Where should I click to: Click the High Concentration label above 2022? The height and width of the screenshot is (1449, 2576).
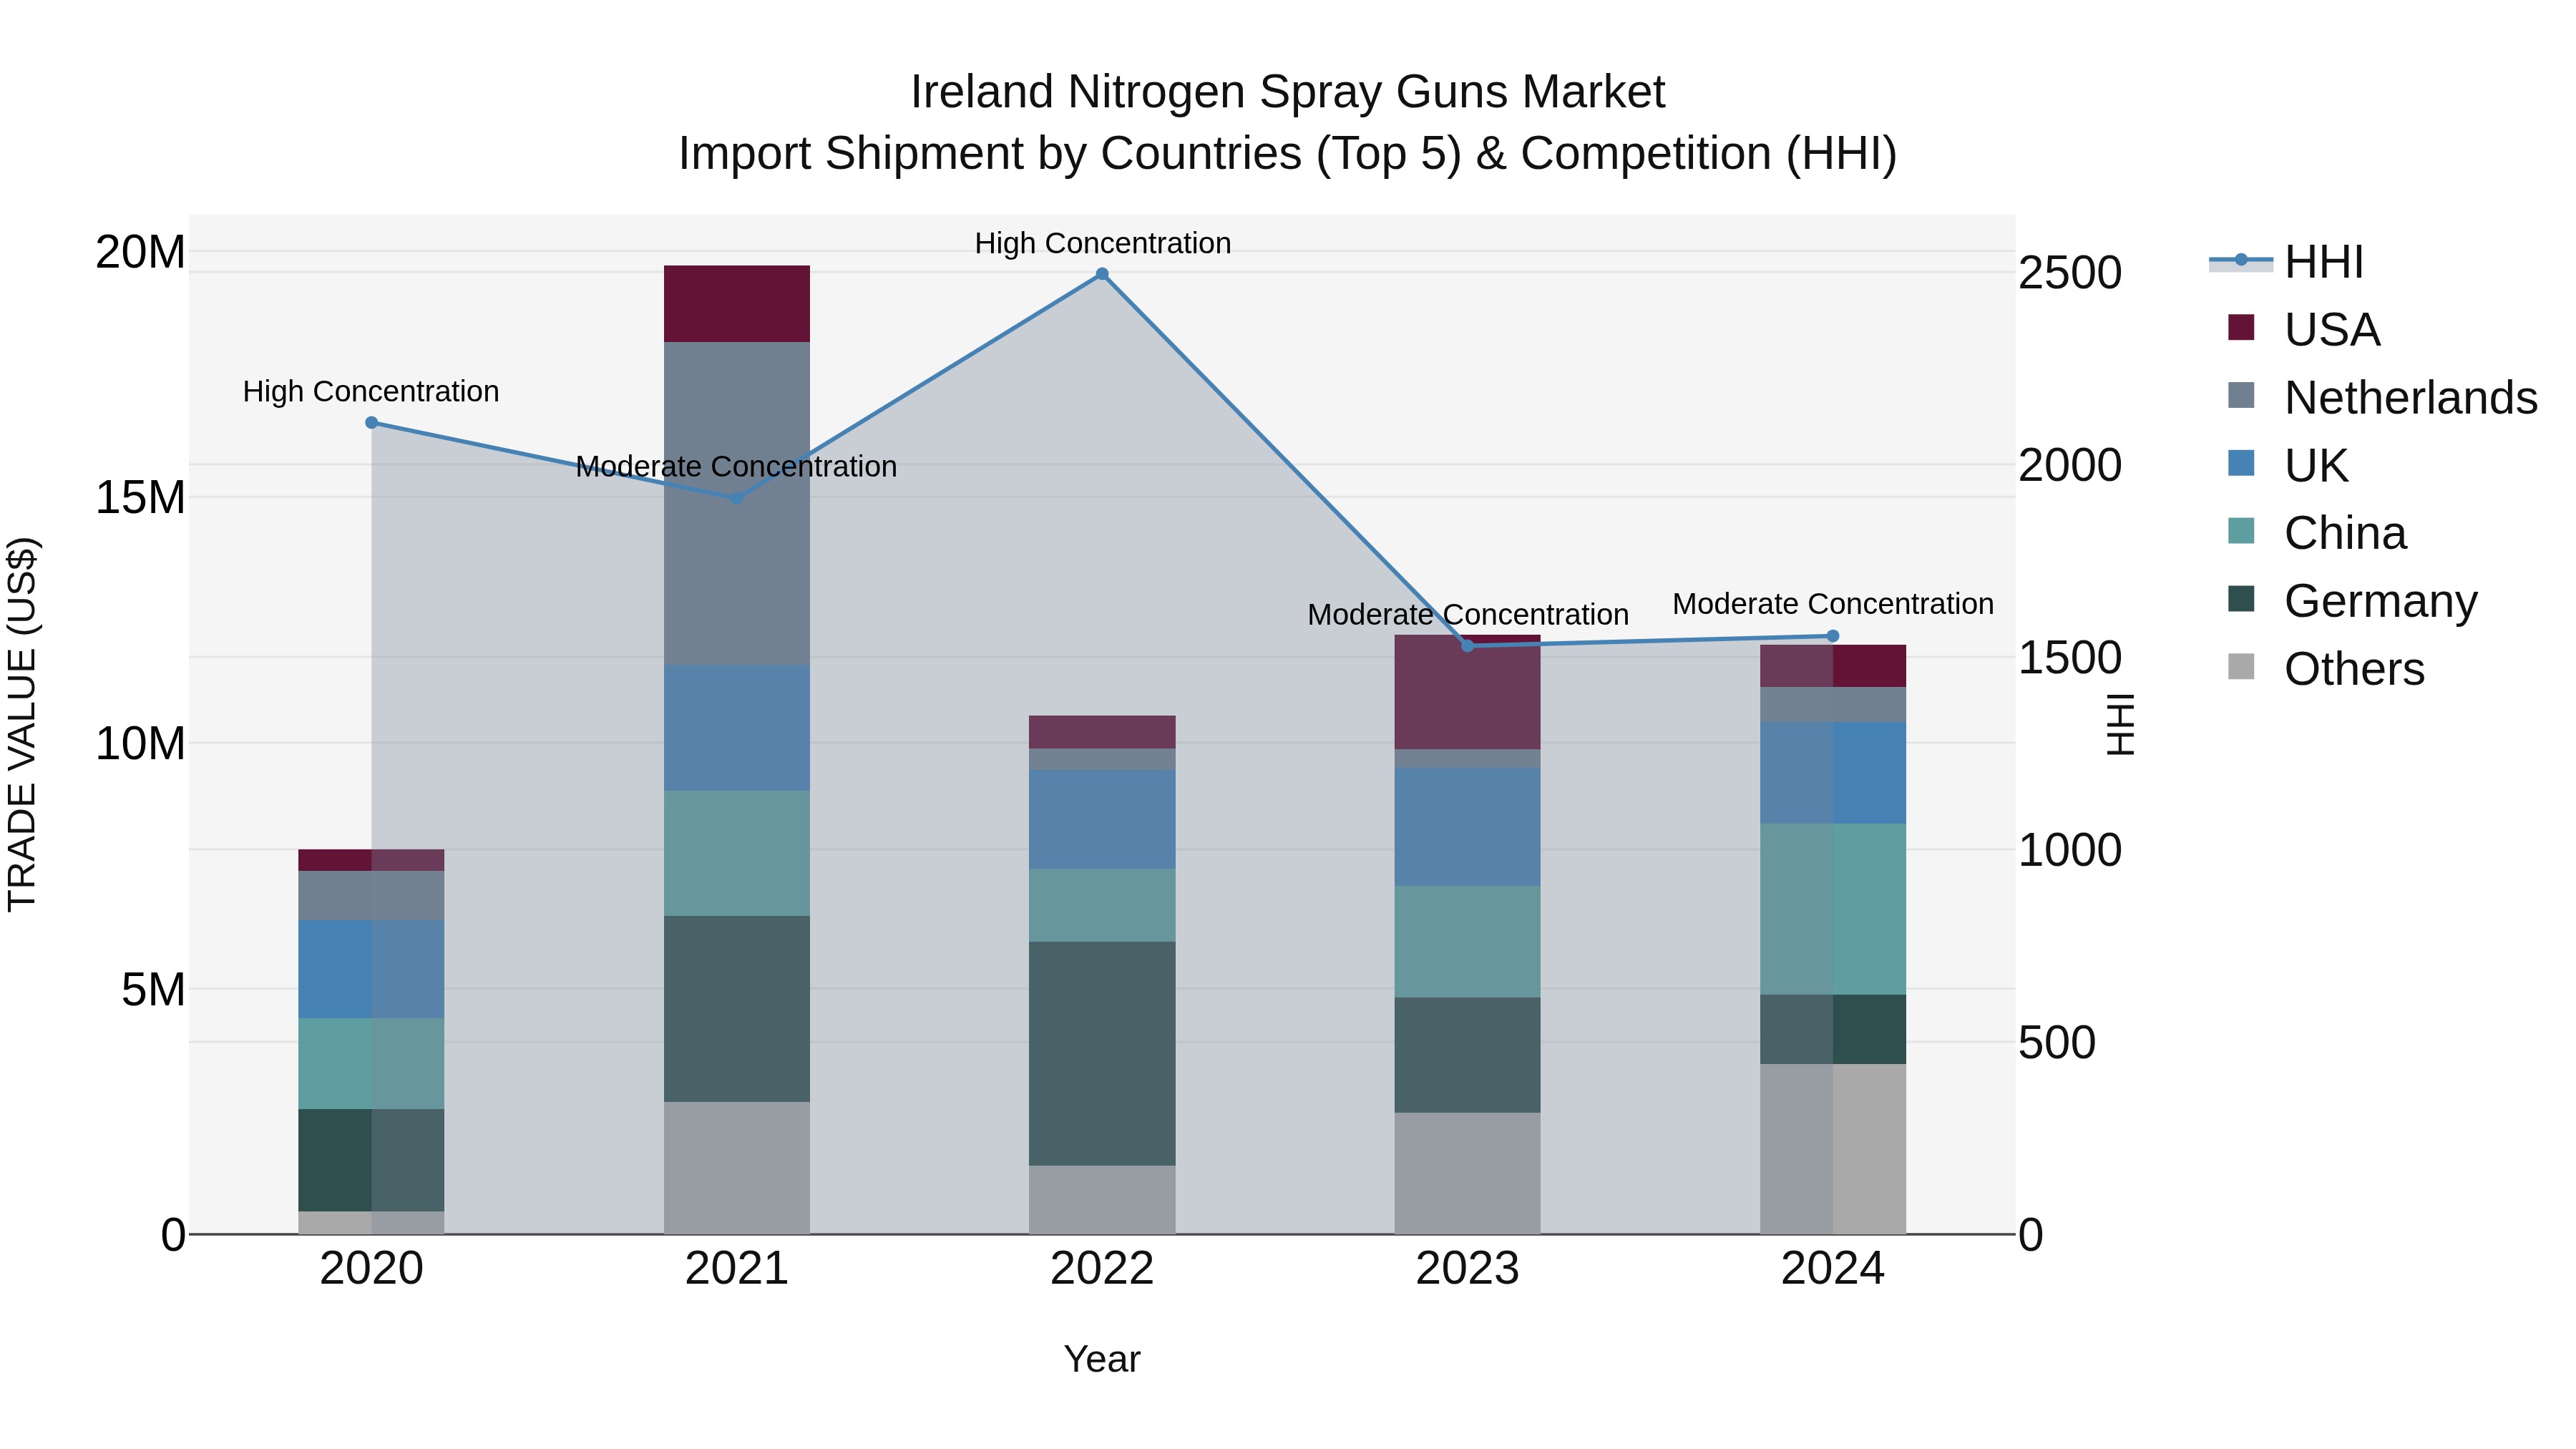pyautogui.click(x=1103, y=243)
